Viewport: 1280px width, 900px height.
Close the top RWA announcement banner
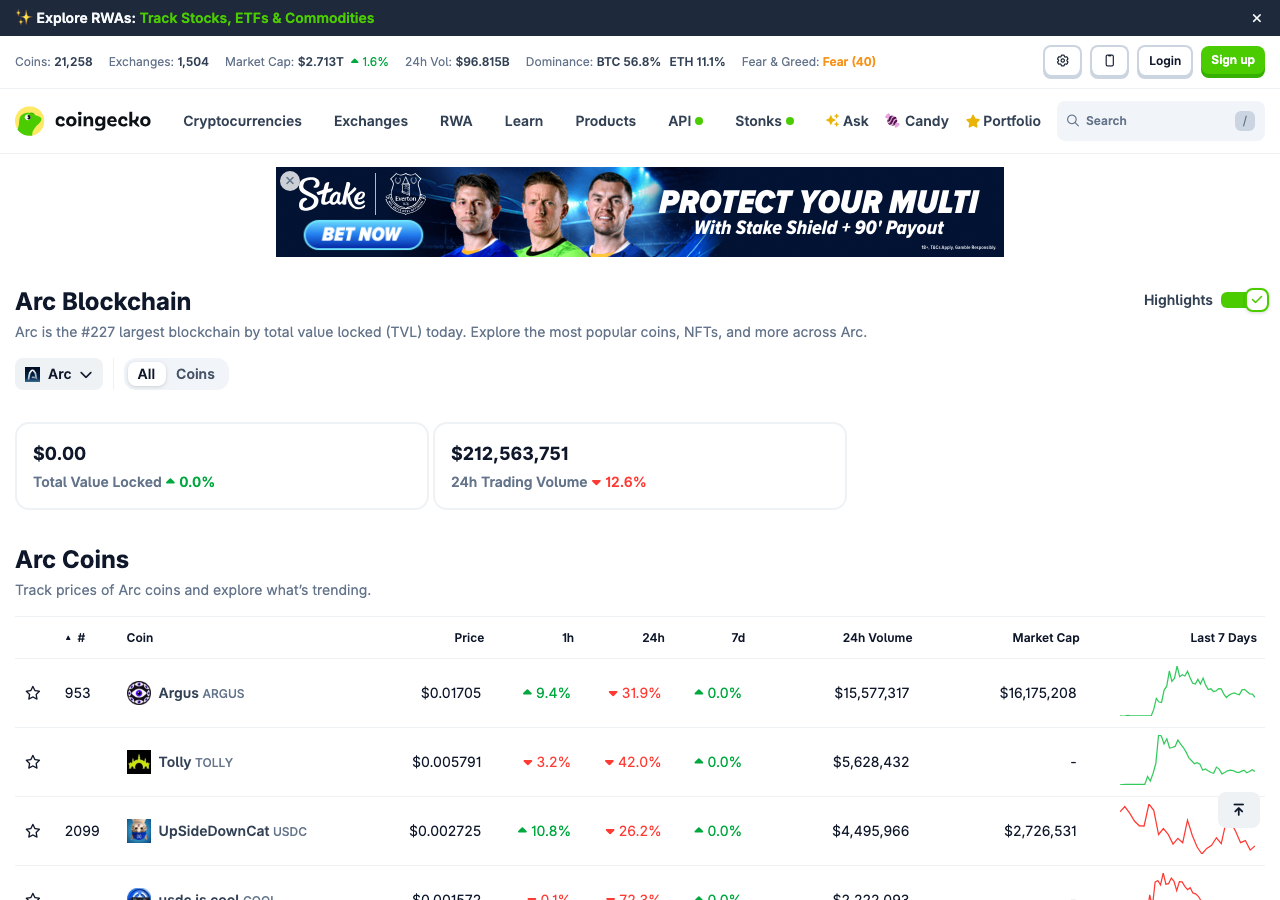pos(1257,18)
